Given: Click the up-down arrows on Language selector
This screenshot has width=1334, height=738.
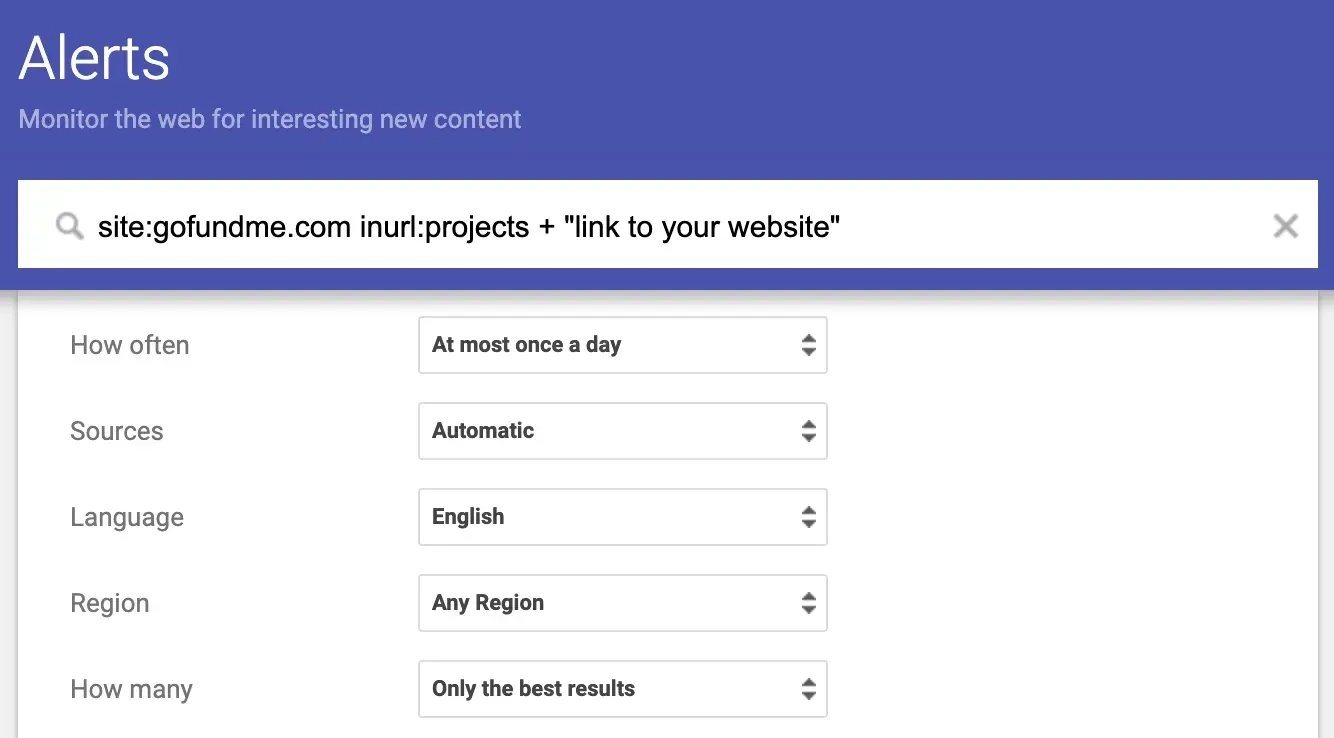Looking at the screenshot, I should click(808, 517).
